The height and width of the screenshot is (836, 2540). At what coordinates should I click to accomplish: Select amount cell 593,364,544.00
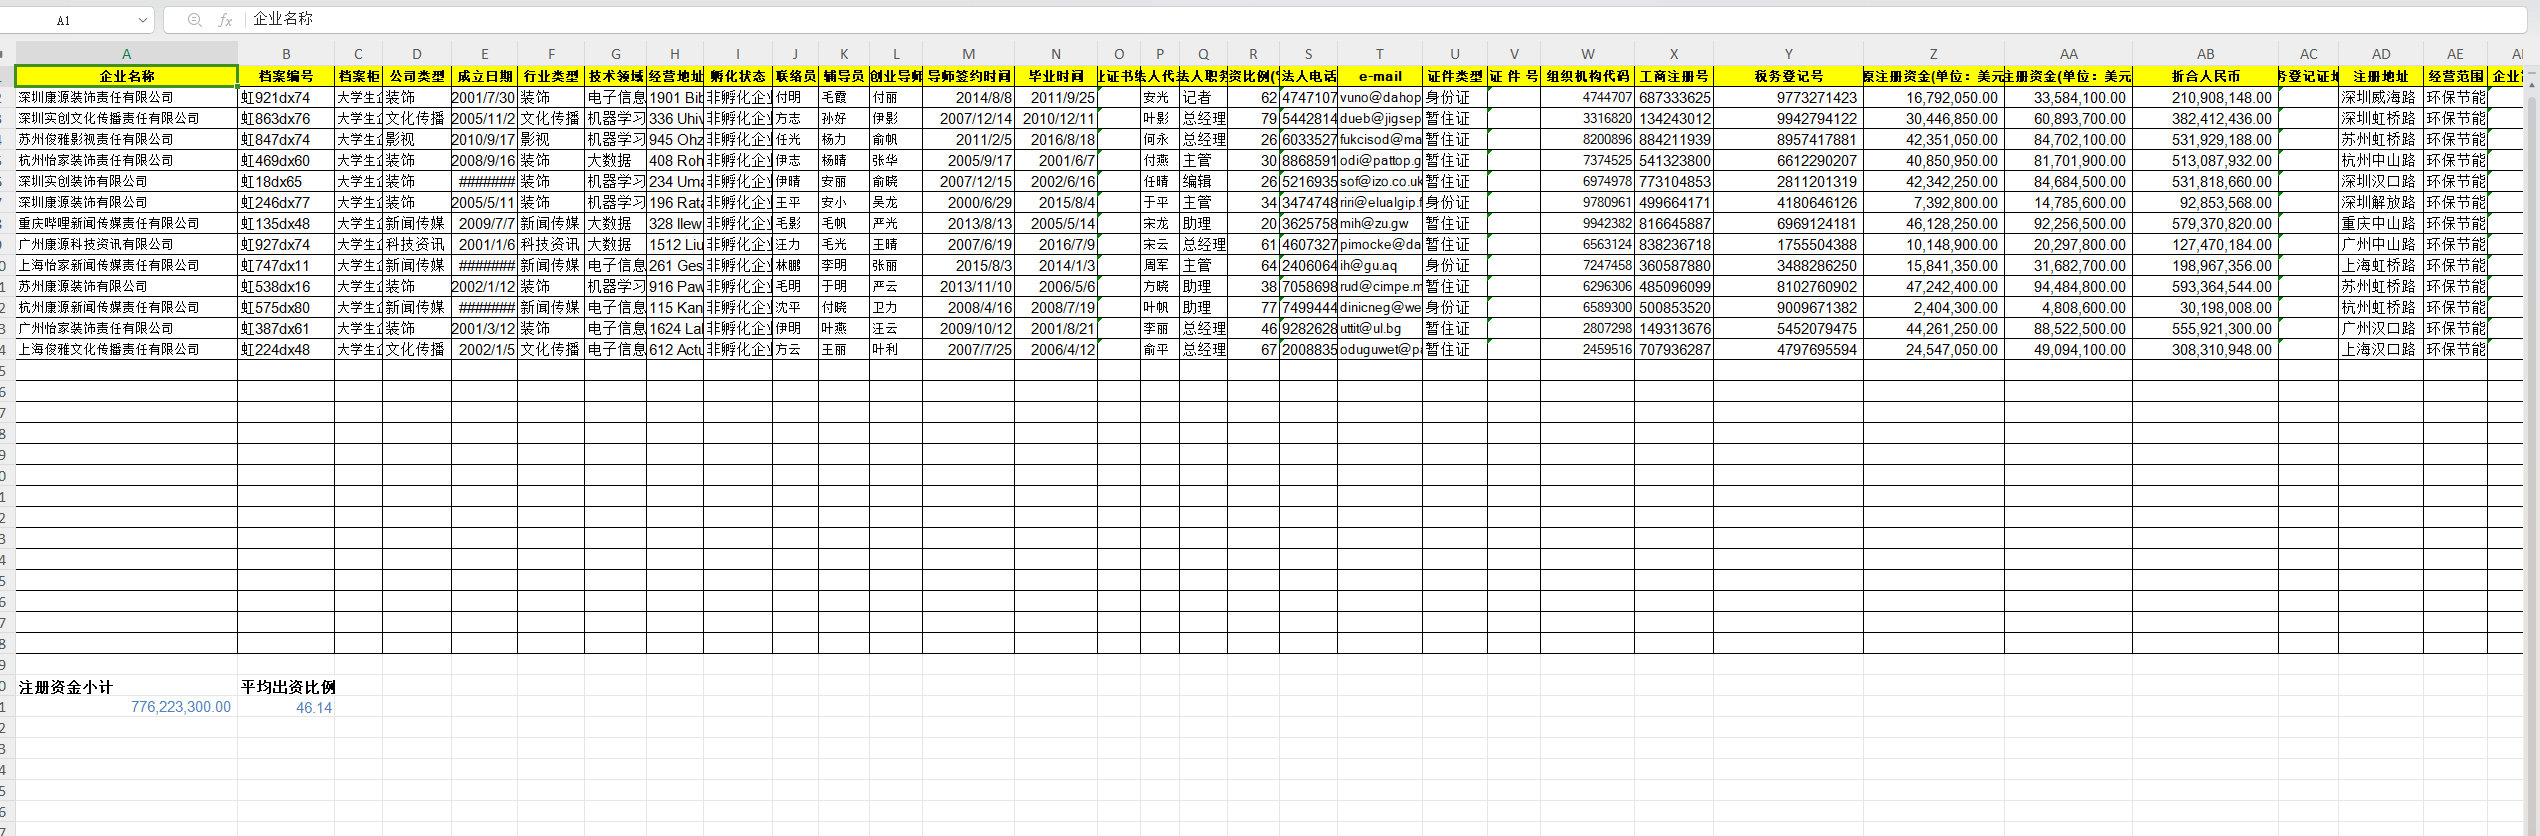coord(2205,287)
